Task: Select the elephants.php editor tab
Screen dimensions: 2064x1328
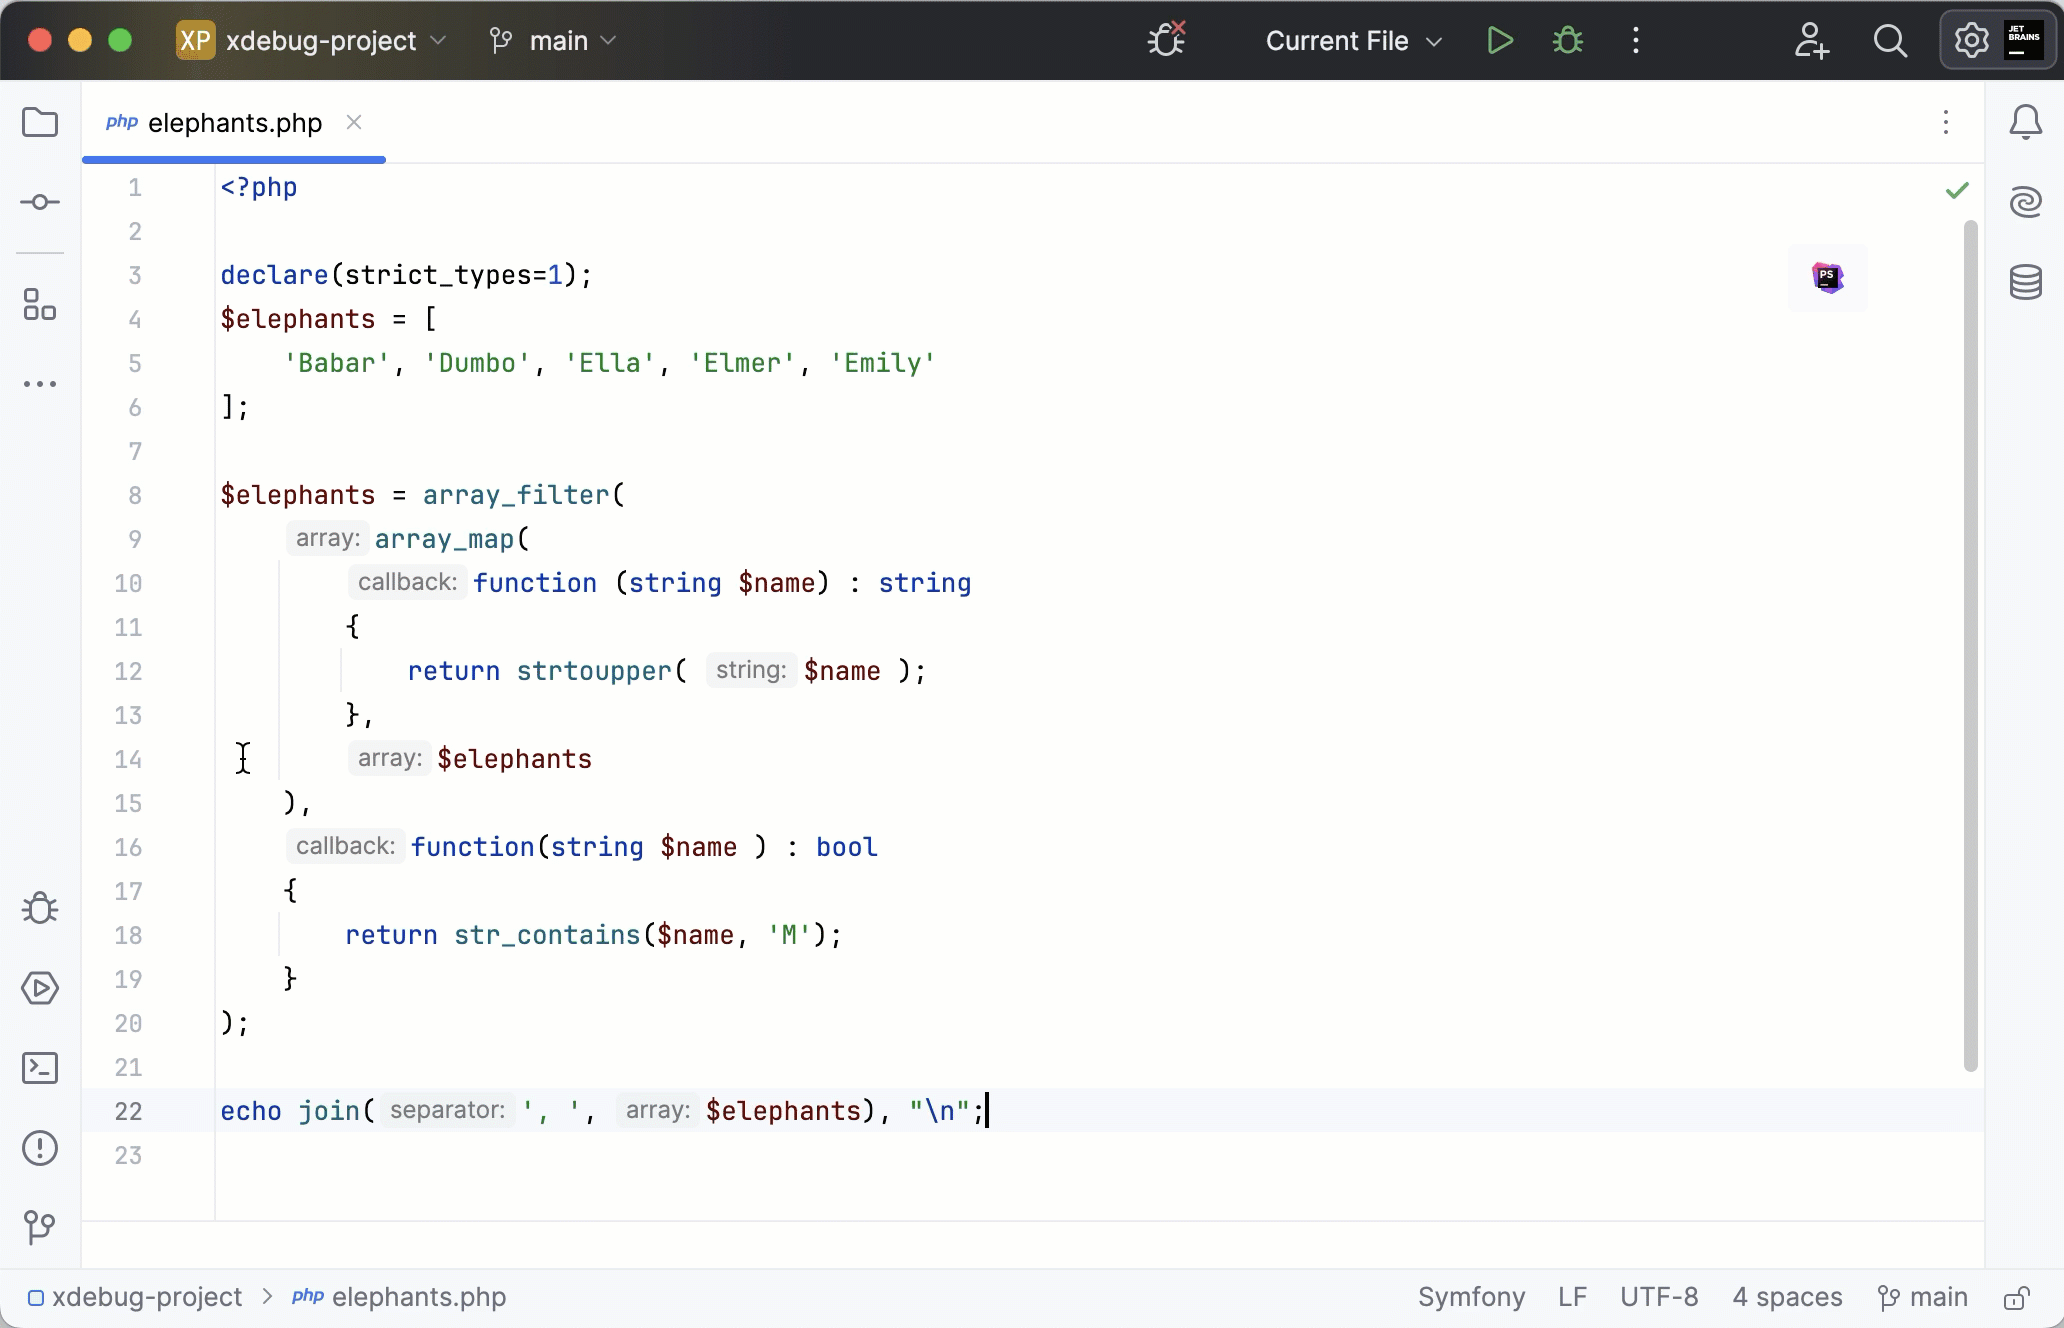Action: [233, 122]
